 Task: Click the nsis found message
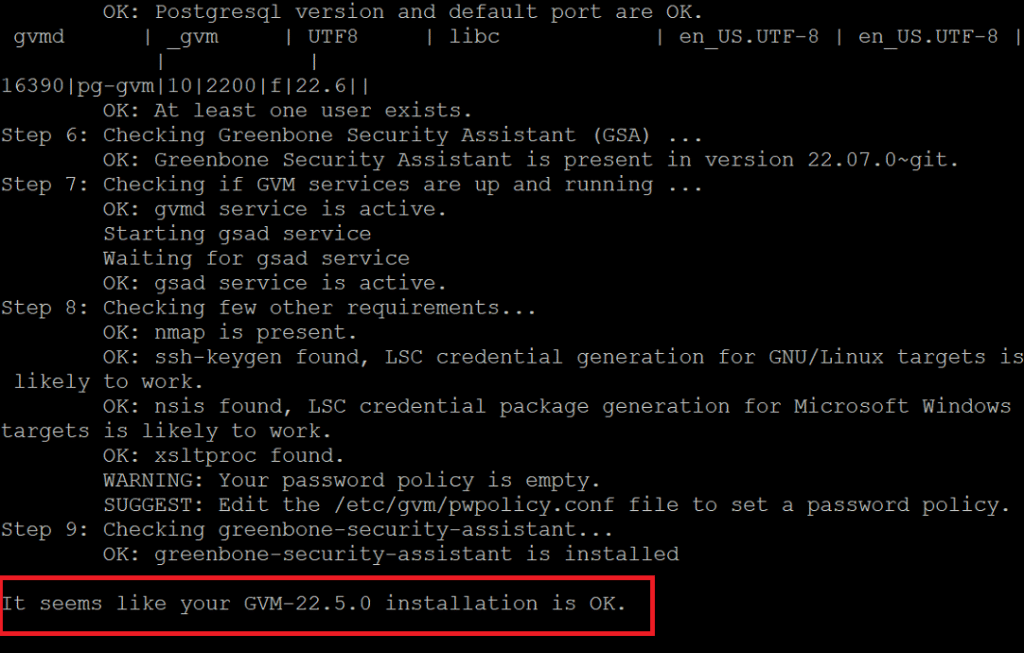507,419
